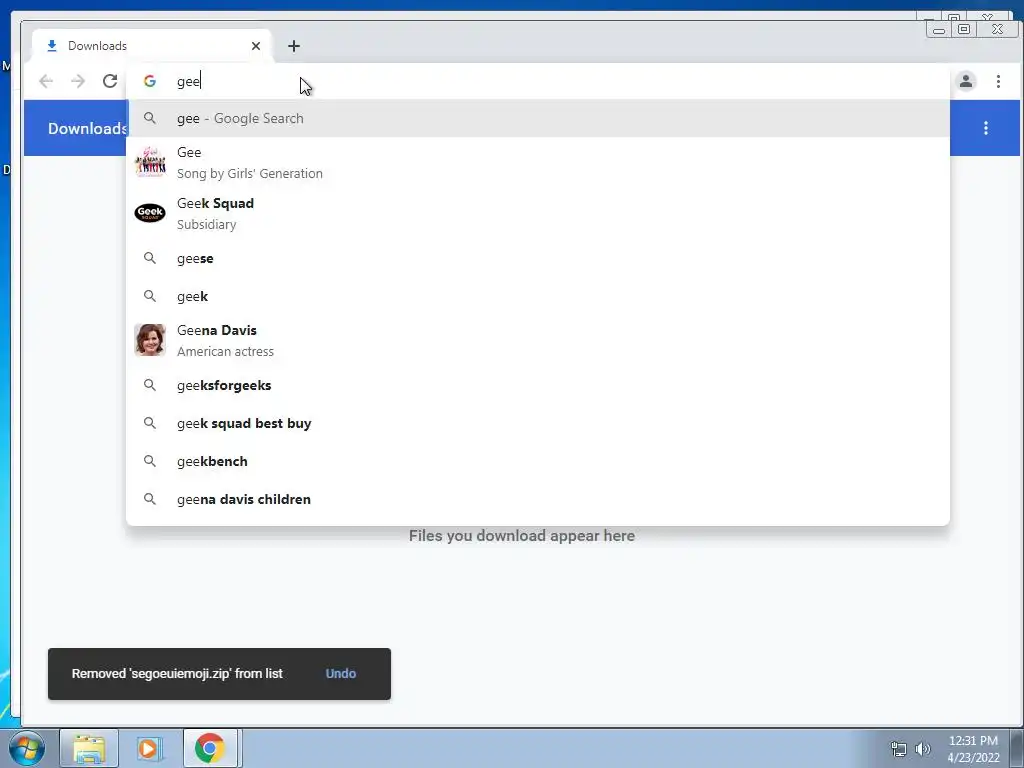The height and width of the screenshot is (768, 1024).
Task: Choose 'geeksforgeeks' suggestion
Action: (537, 385)
